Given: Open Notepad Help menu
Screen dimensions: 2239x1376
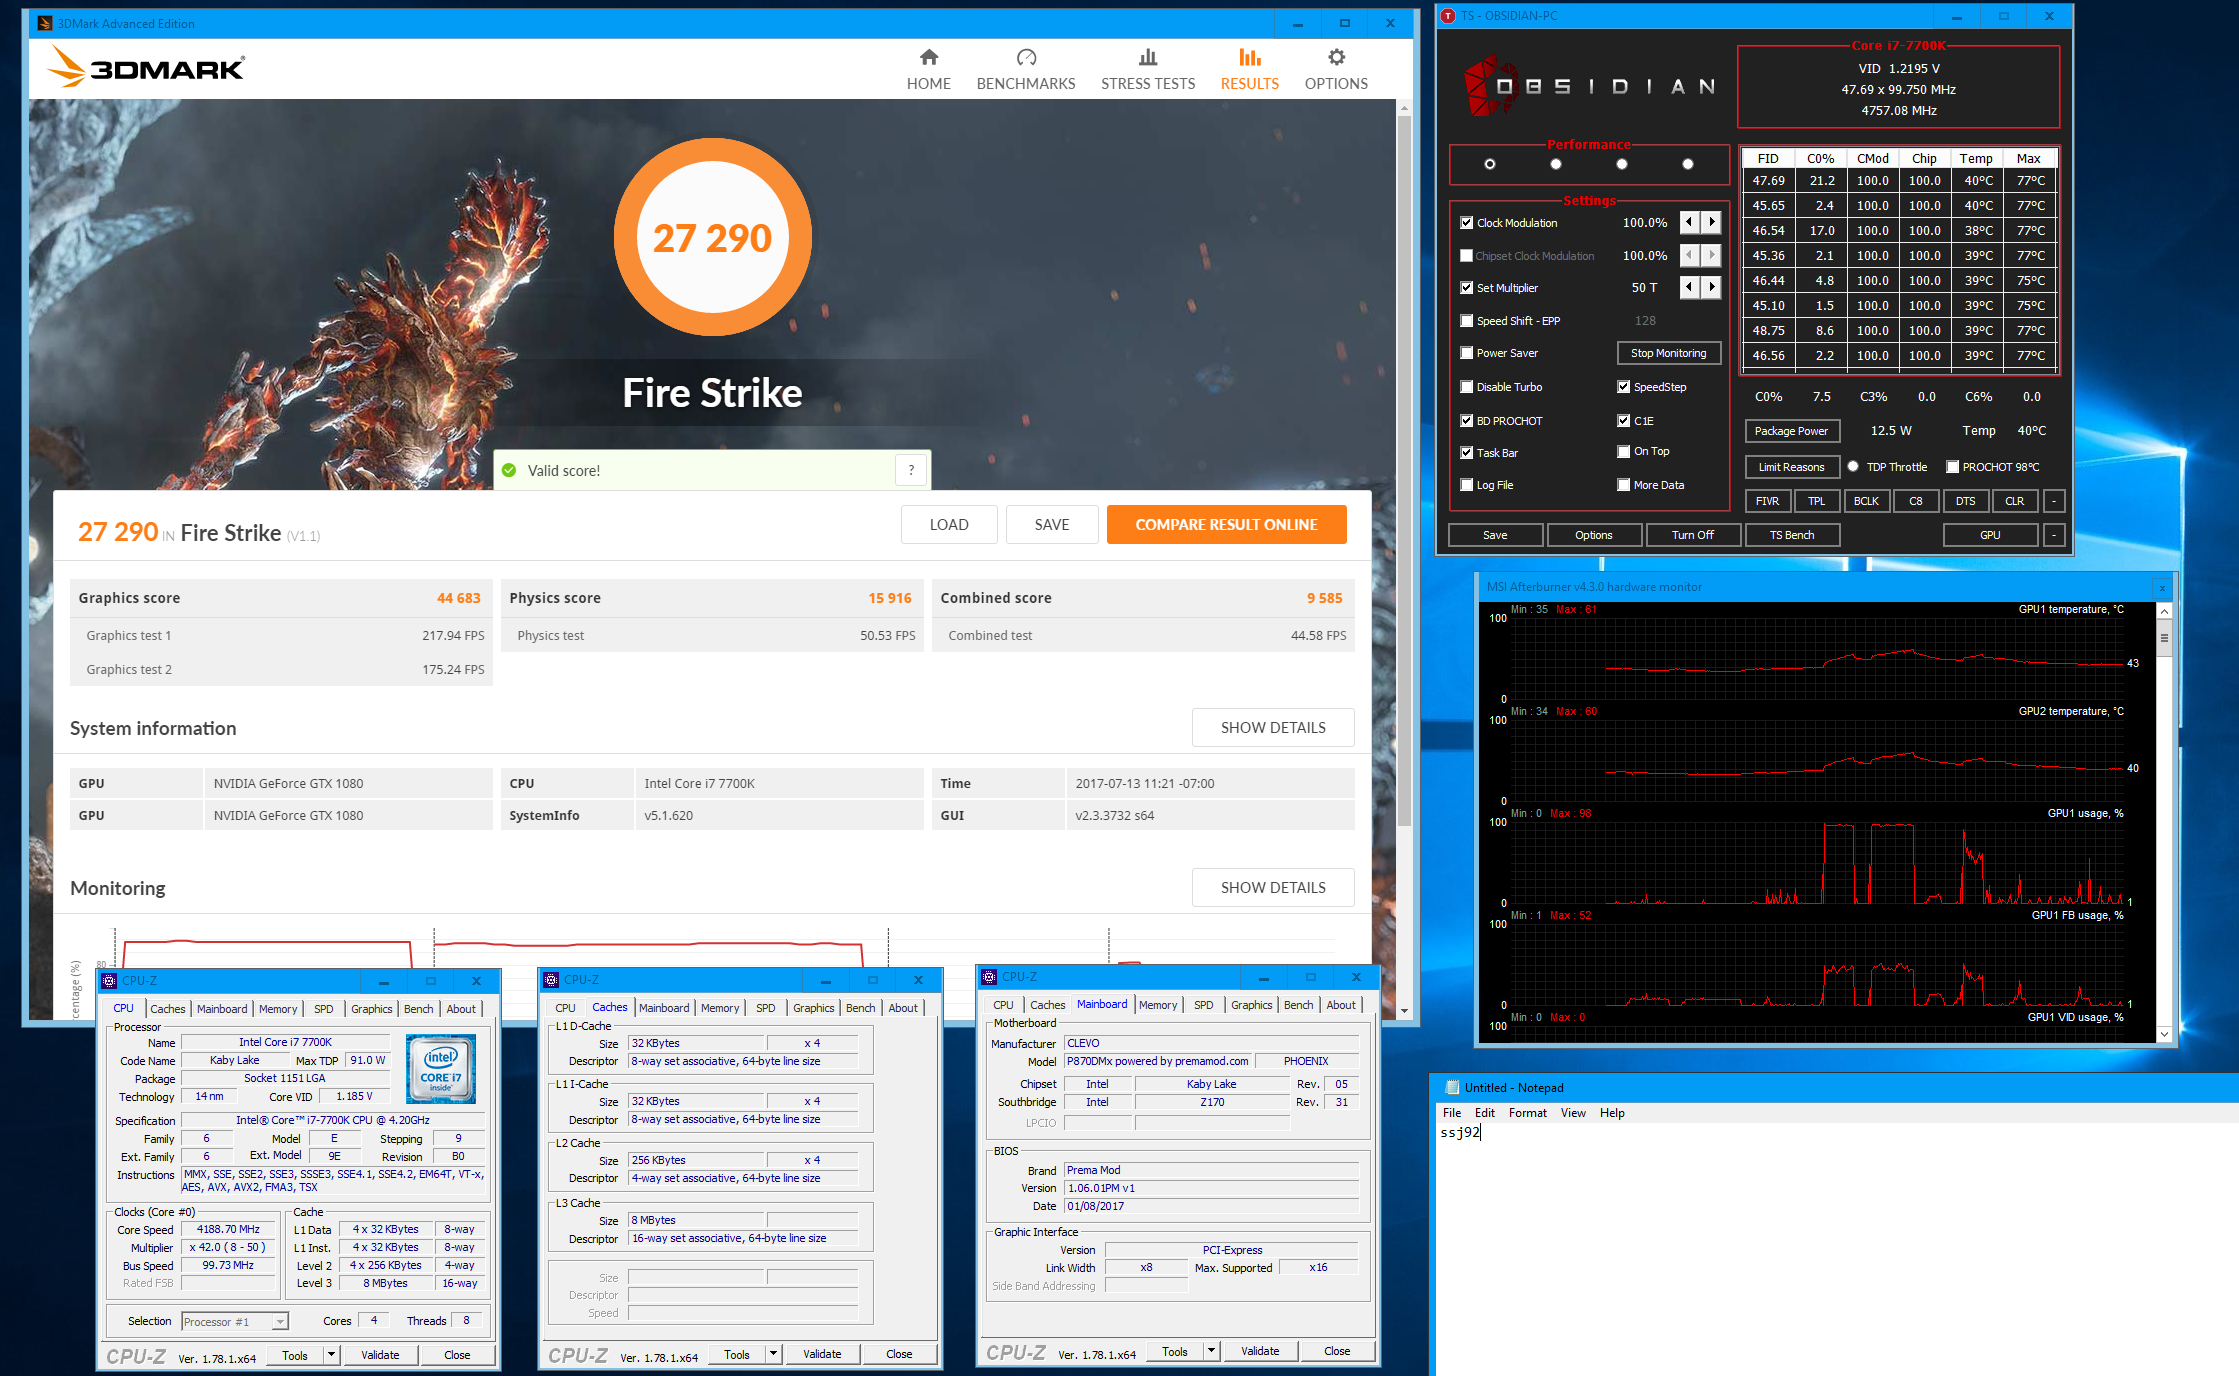Looking at the screenshot, I should click(x=1611, y=1113).
